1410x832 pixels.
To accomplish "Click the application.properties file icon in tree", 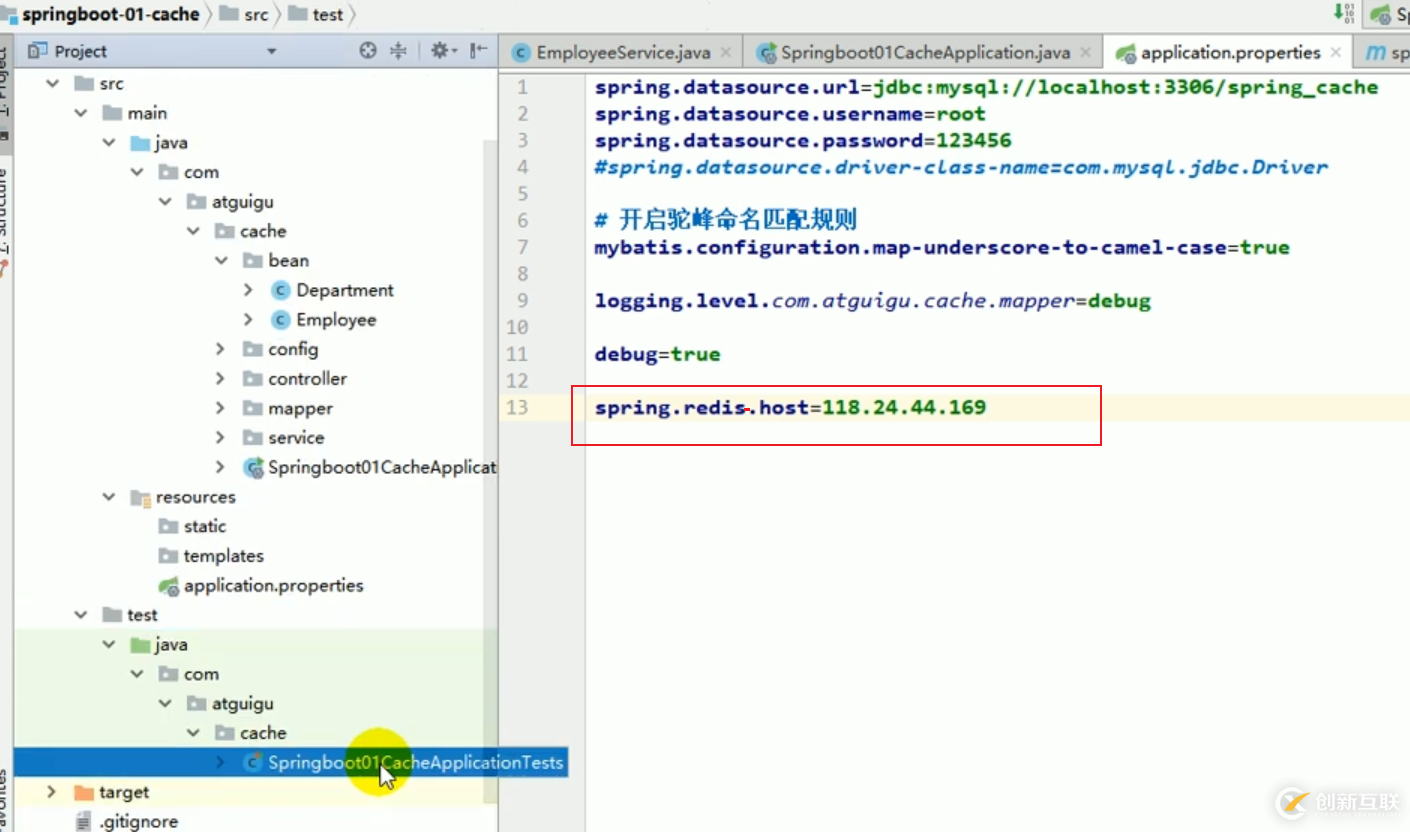I will [169, 586].
